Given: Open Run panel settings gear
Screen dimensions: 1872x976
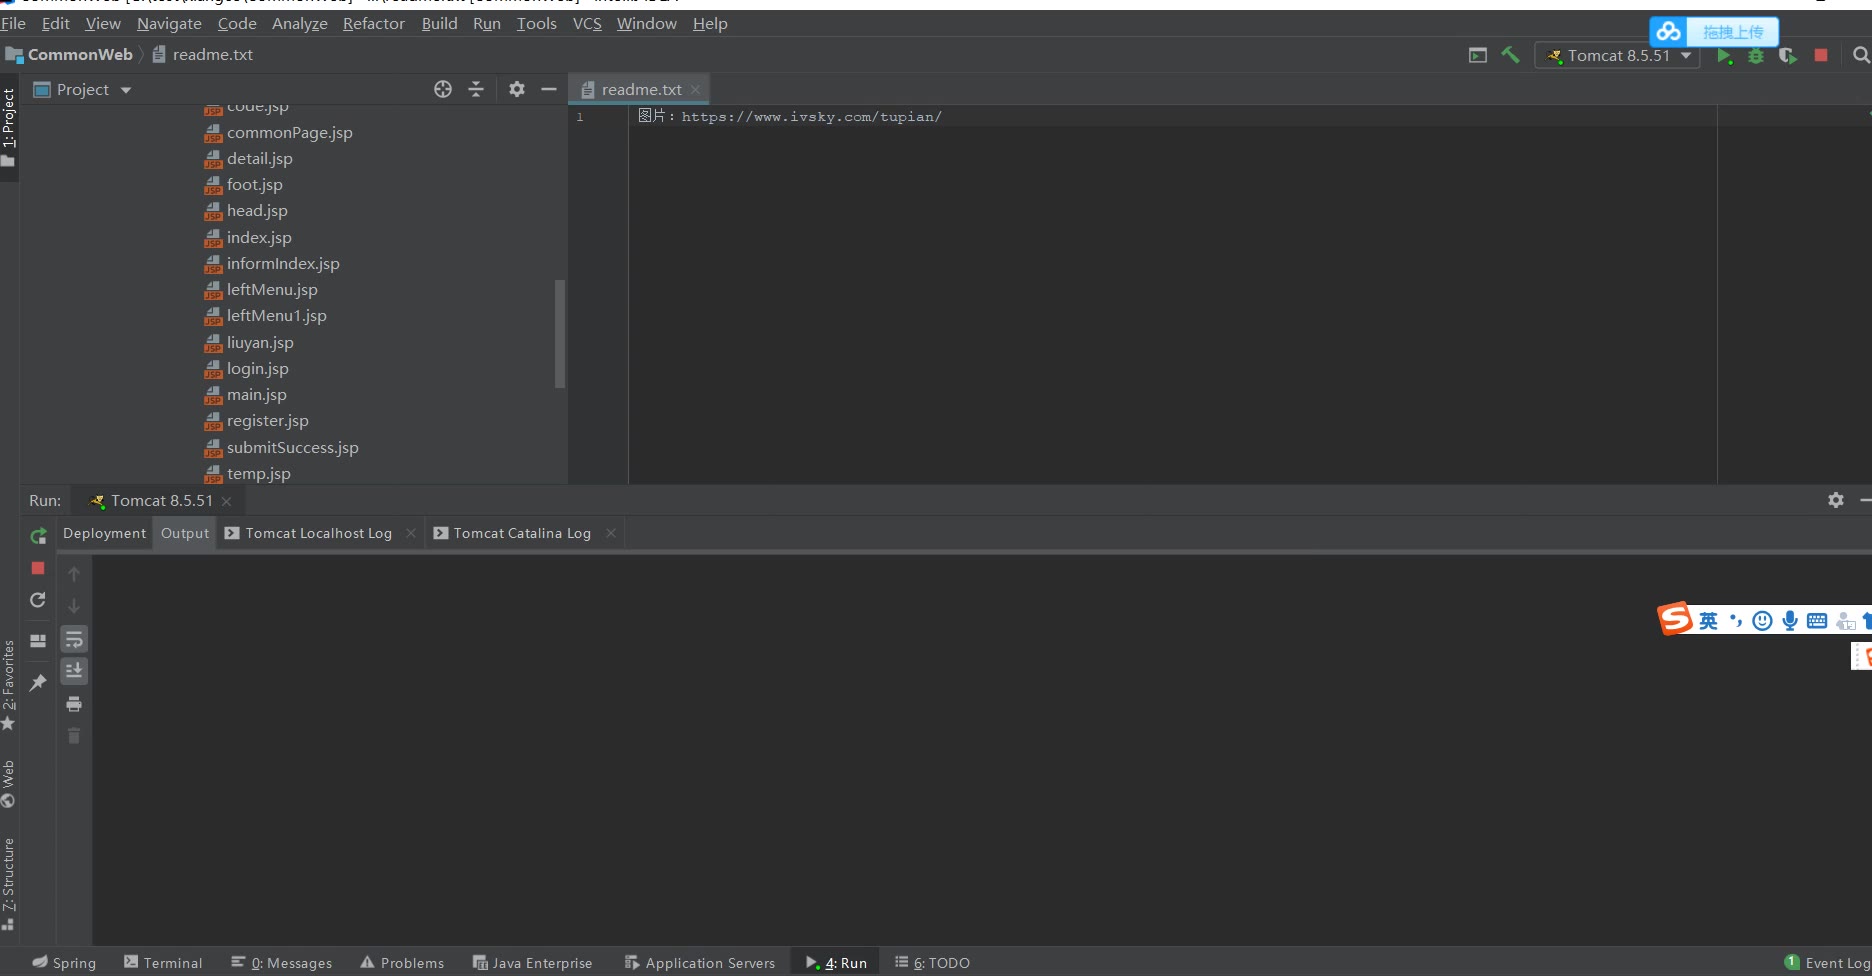Looking at the screenshot, I should pyautogui.click(x=1836, y=500).
